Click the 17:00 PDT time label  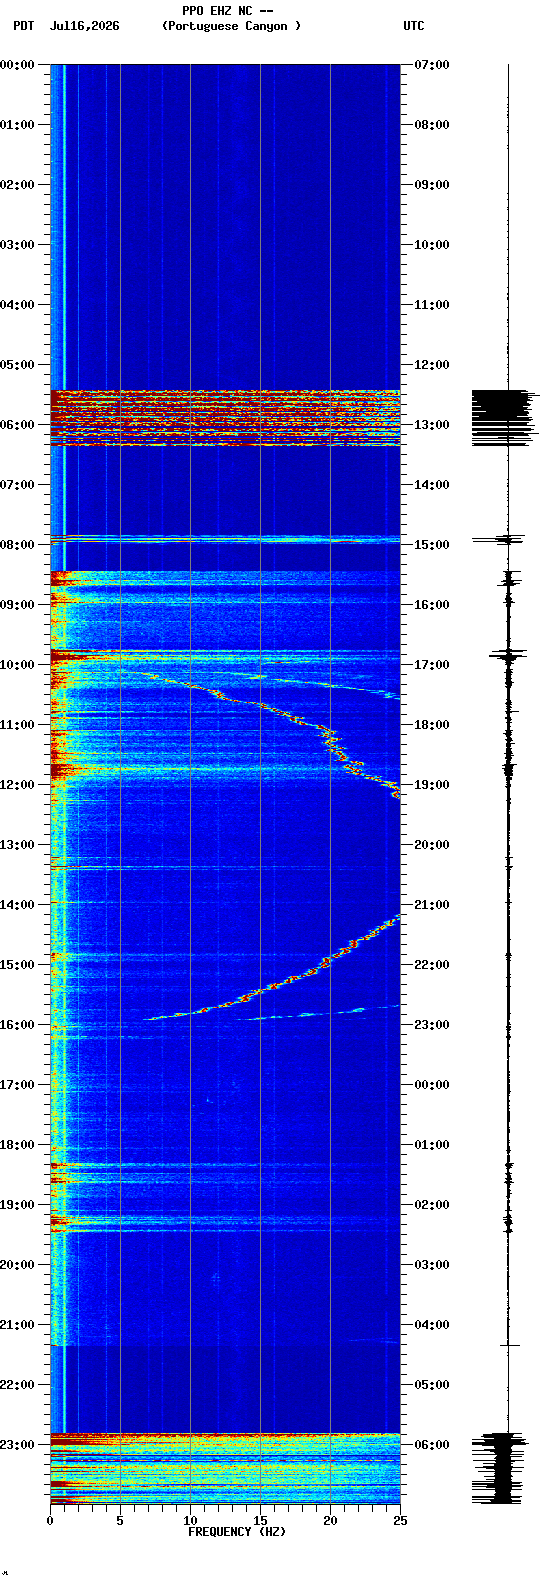(x=17, y=1085)
